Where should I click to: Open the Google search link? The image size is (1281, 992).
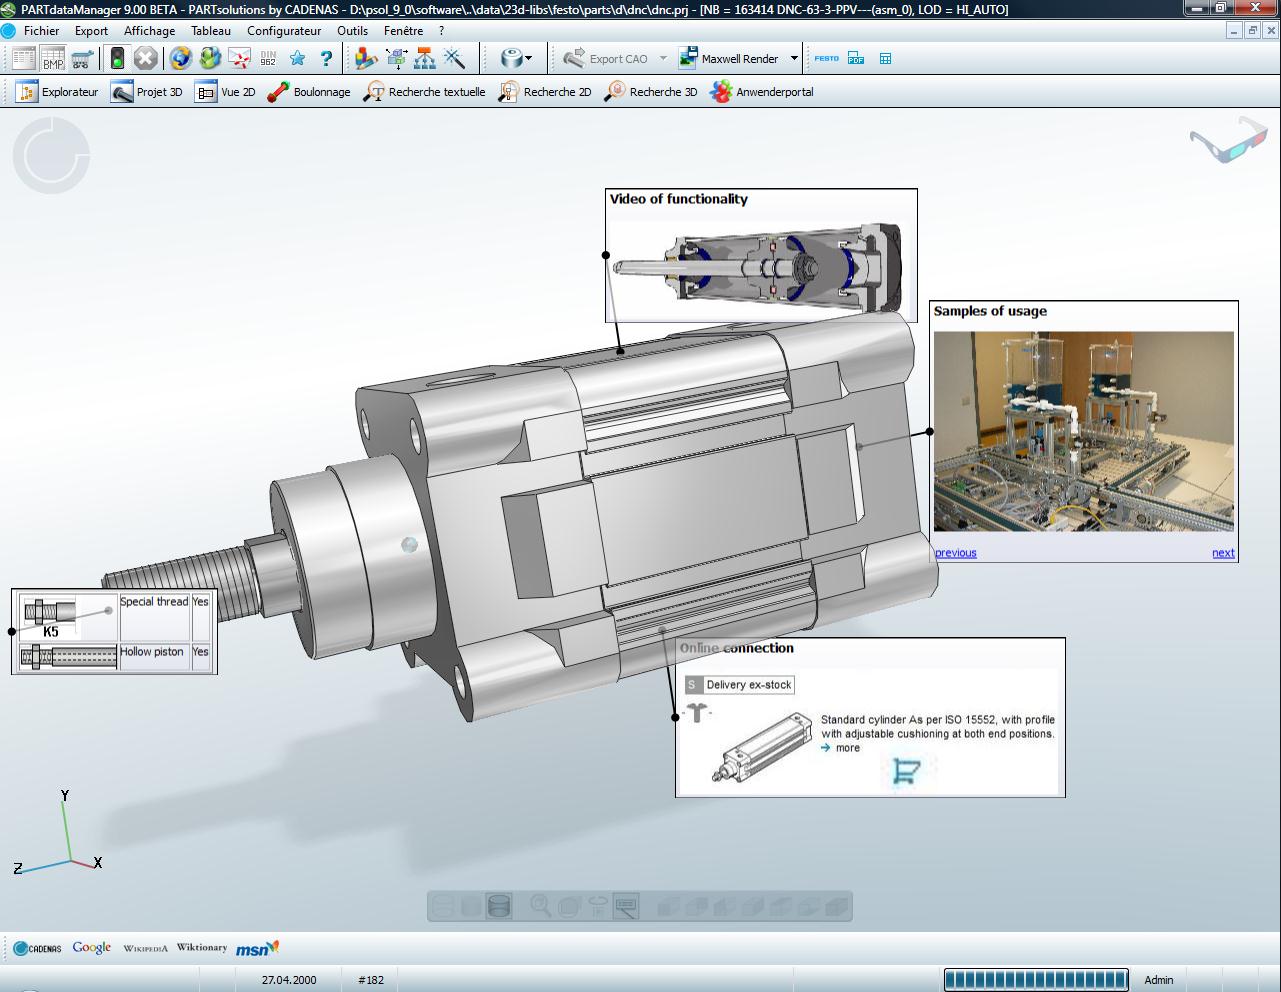click(x=91, y=947)
